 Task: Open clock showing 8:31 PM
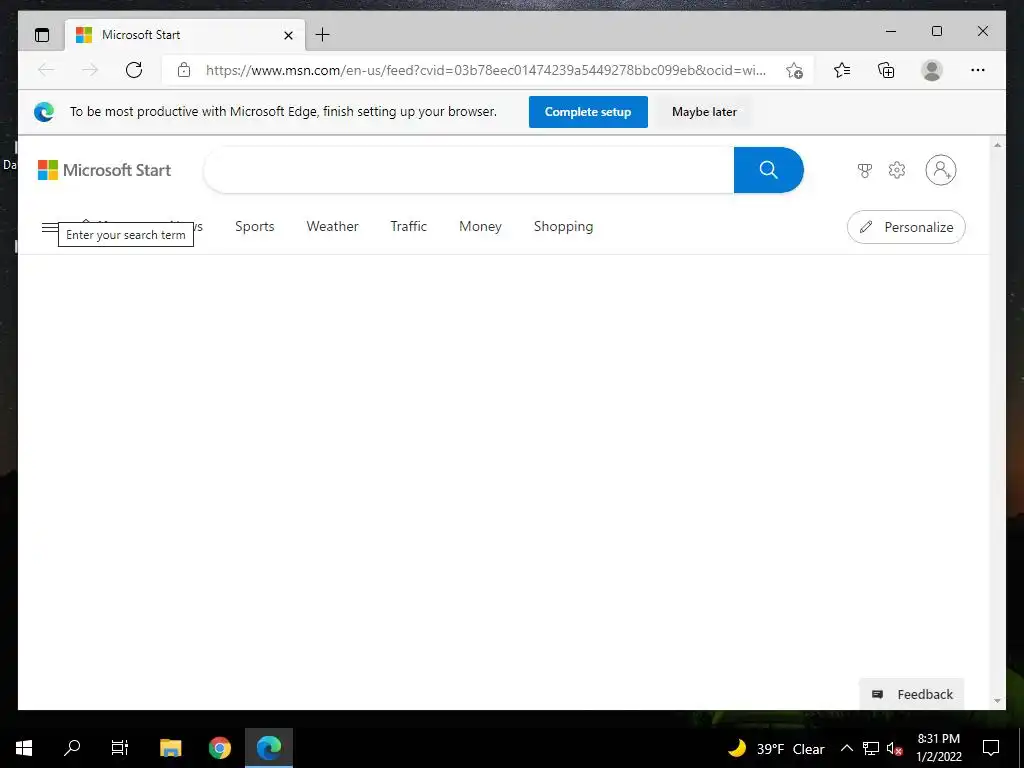click(x=938, y=748)
